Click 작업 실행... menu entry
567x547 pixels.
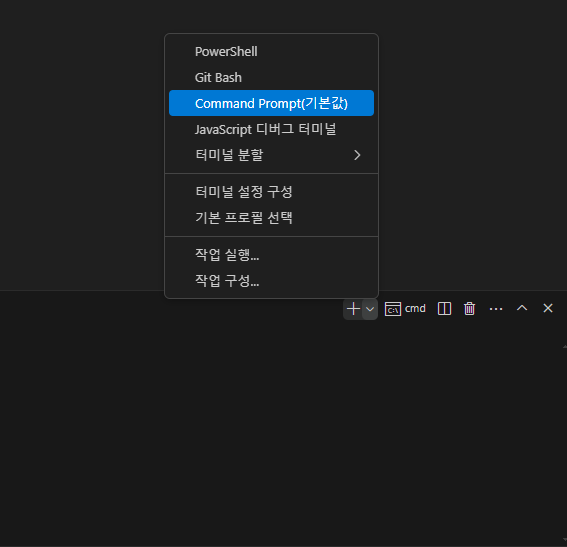[271, 255]
